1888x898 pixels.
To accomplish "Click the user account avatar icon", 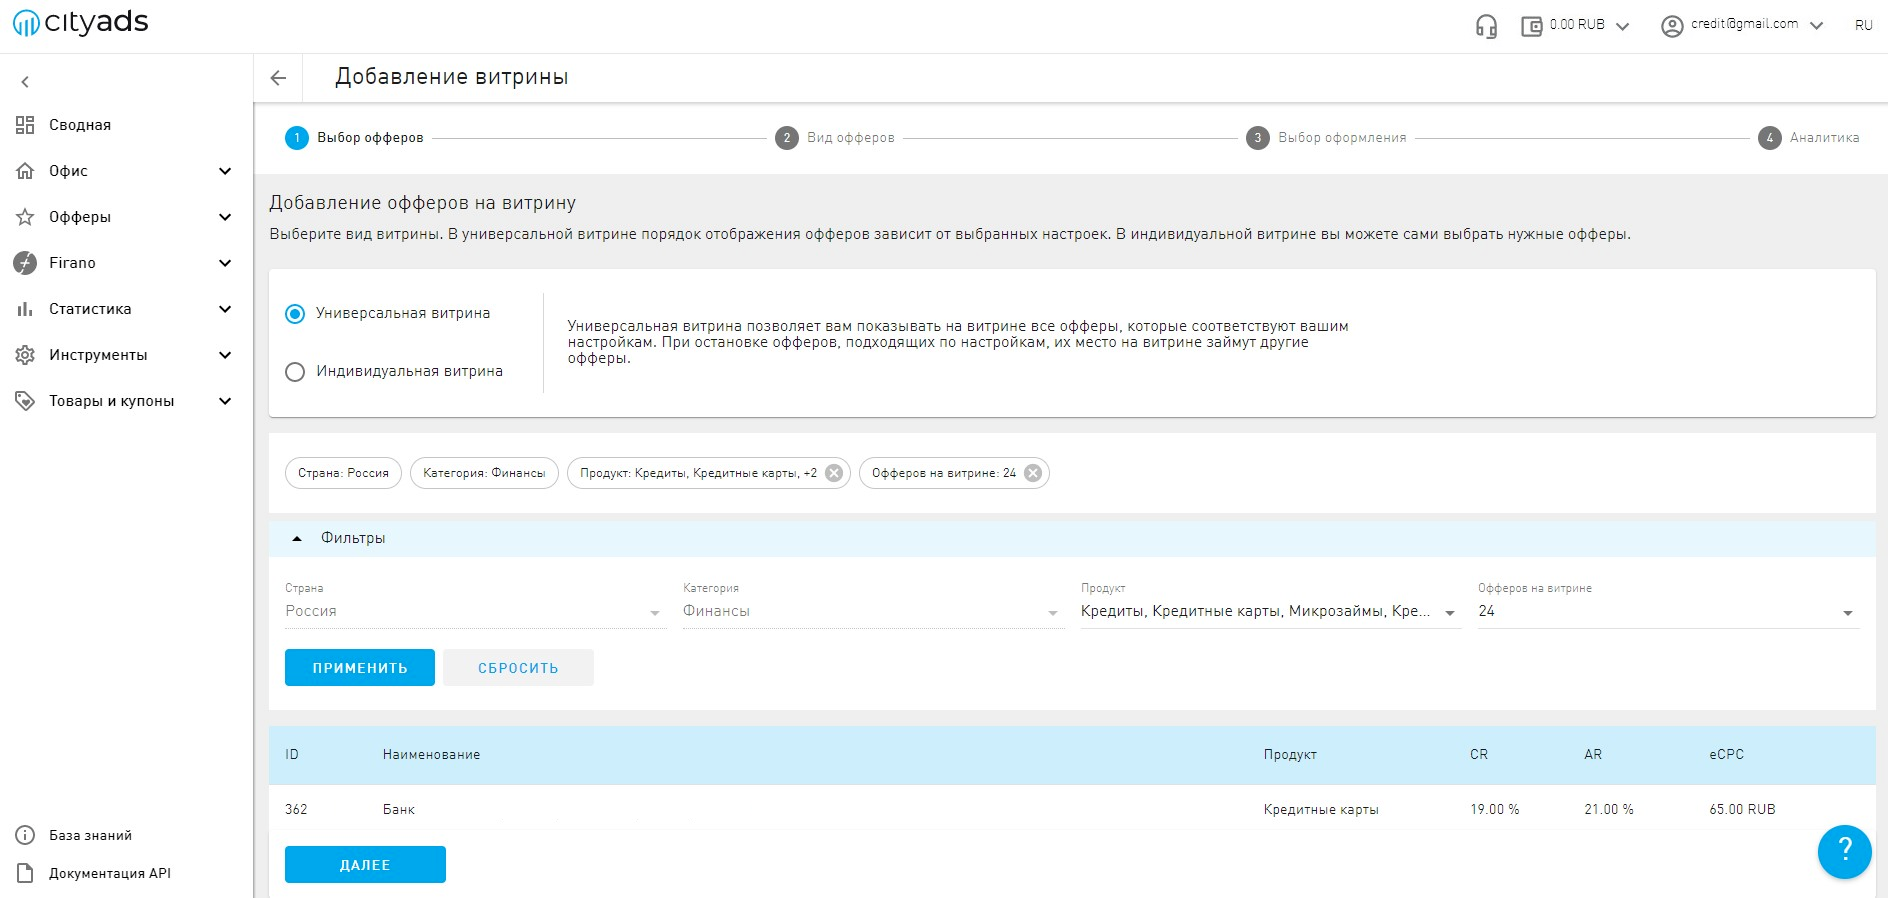I will tap(1672, 26).
